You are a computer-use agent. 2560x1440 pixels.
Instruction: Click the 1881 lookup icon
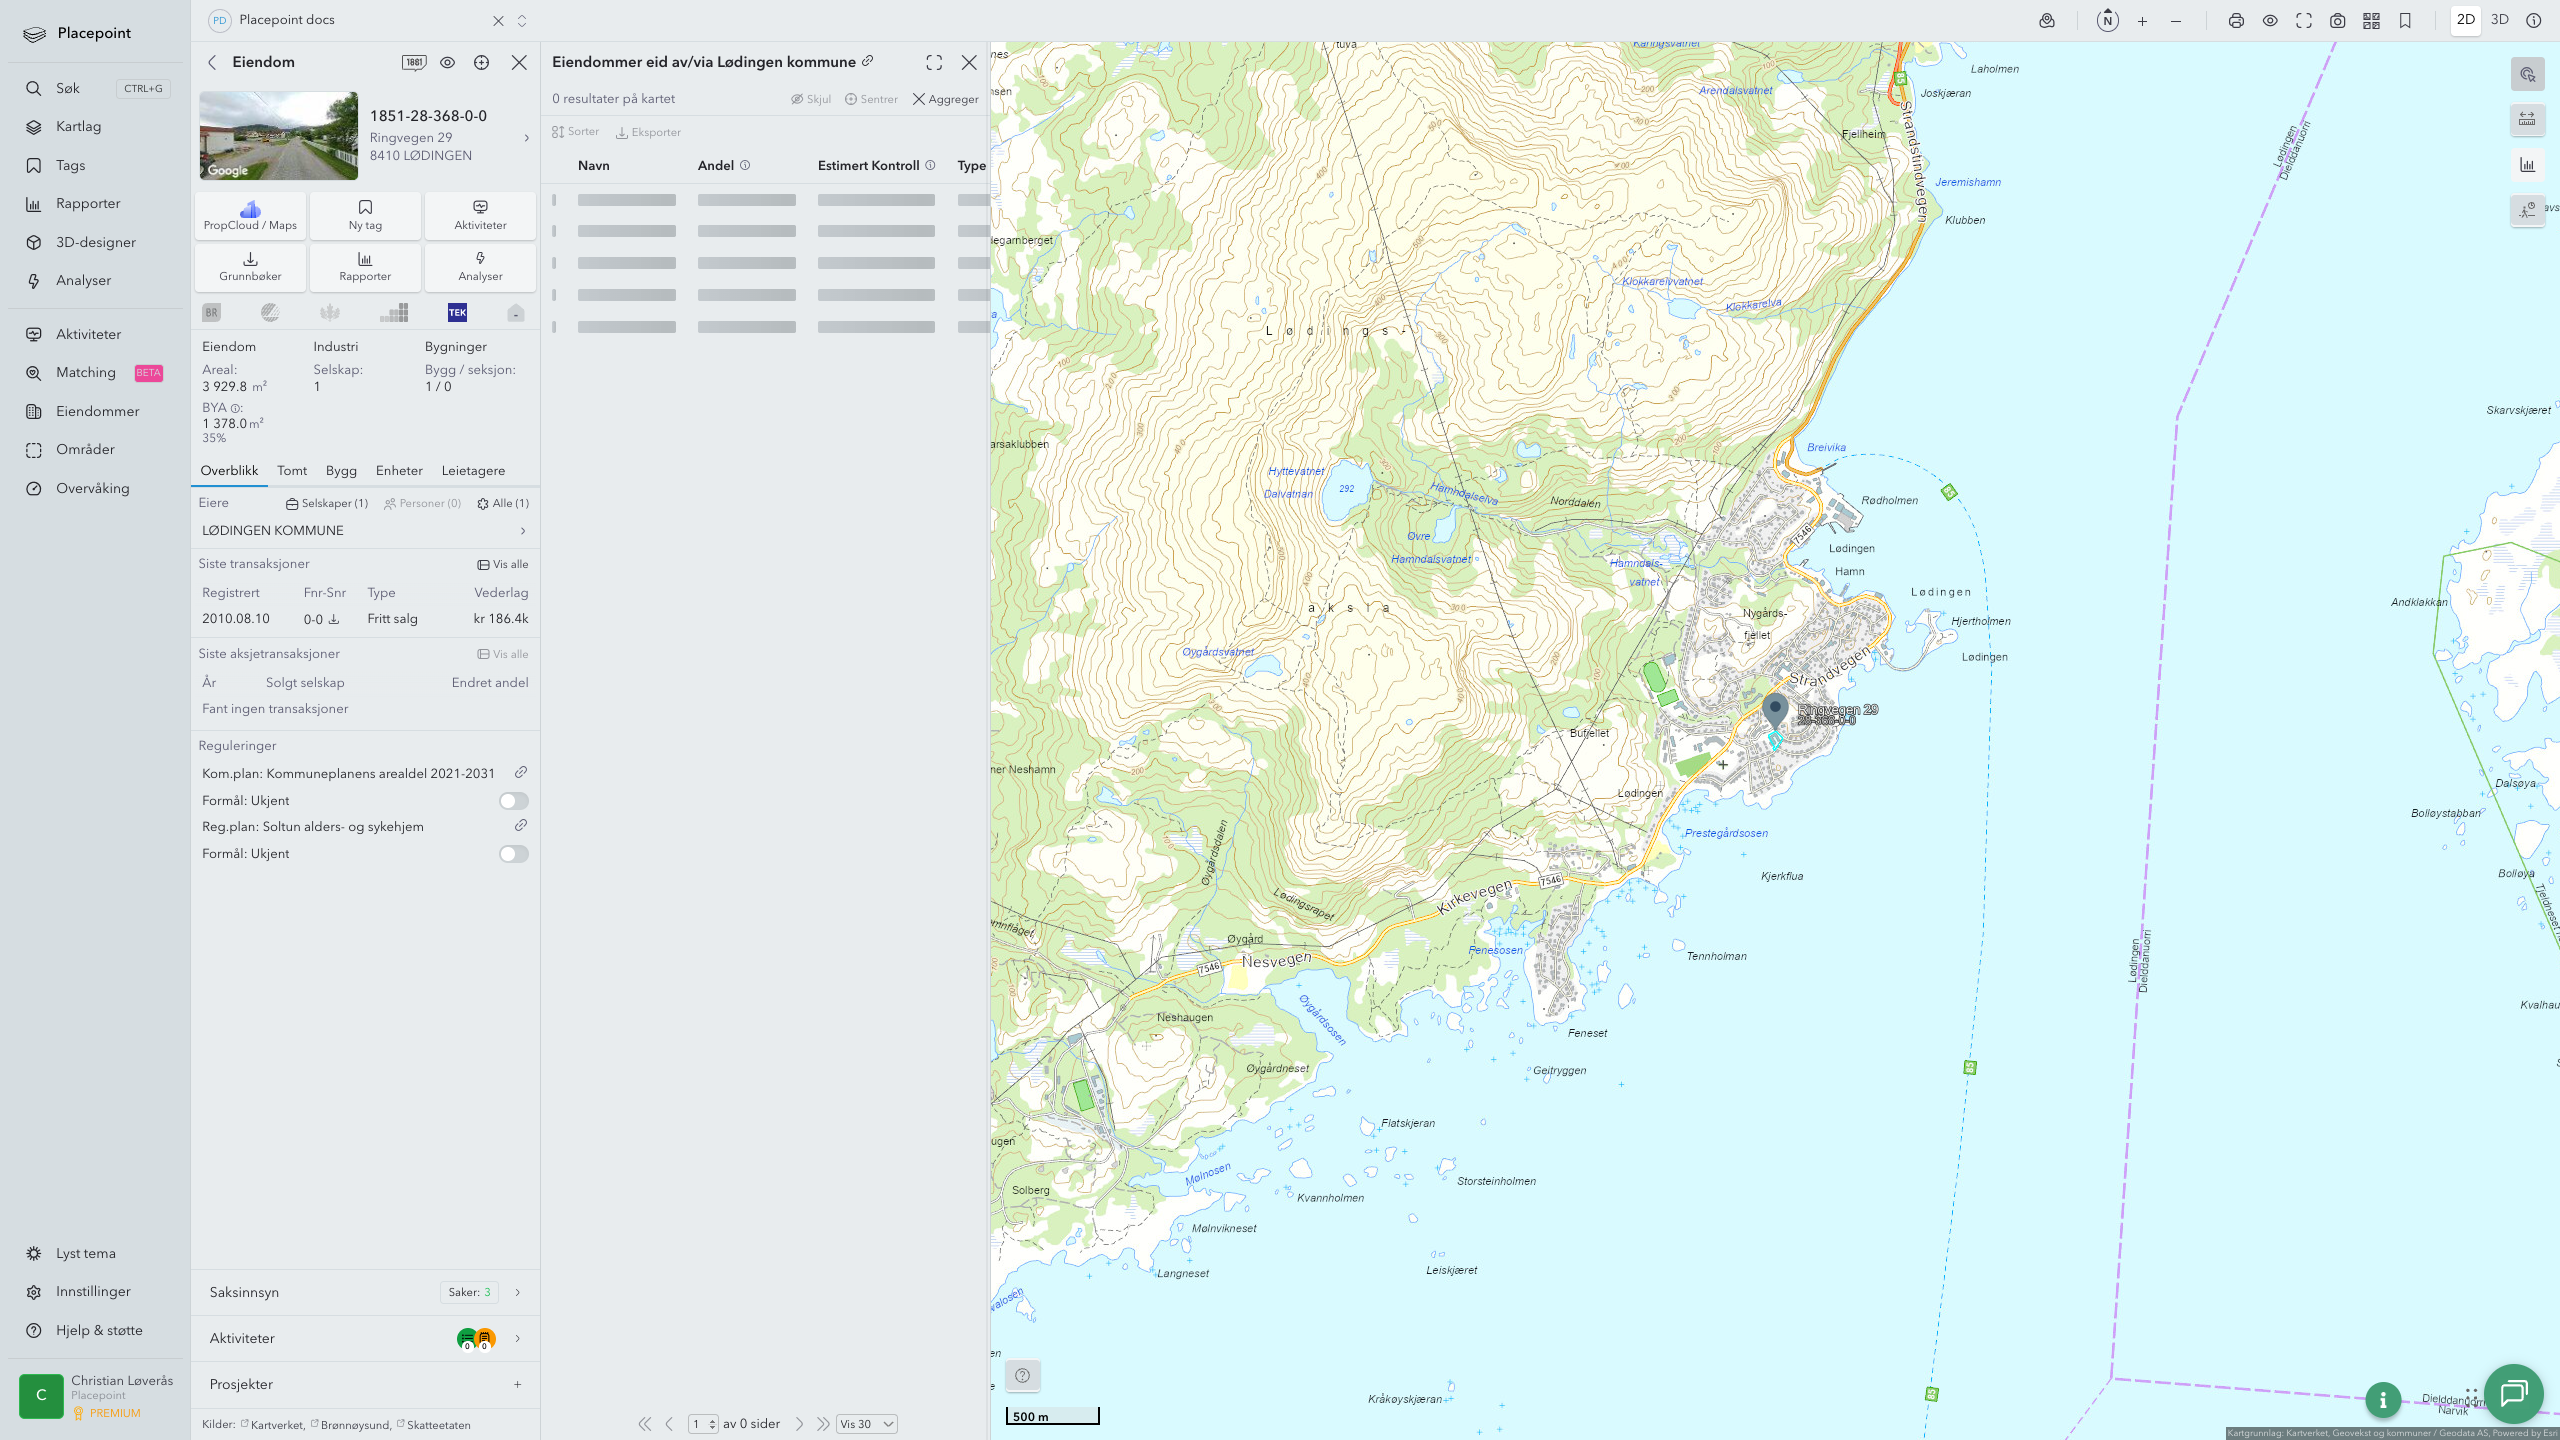[x=414, y=62]
